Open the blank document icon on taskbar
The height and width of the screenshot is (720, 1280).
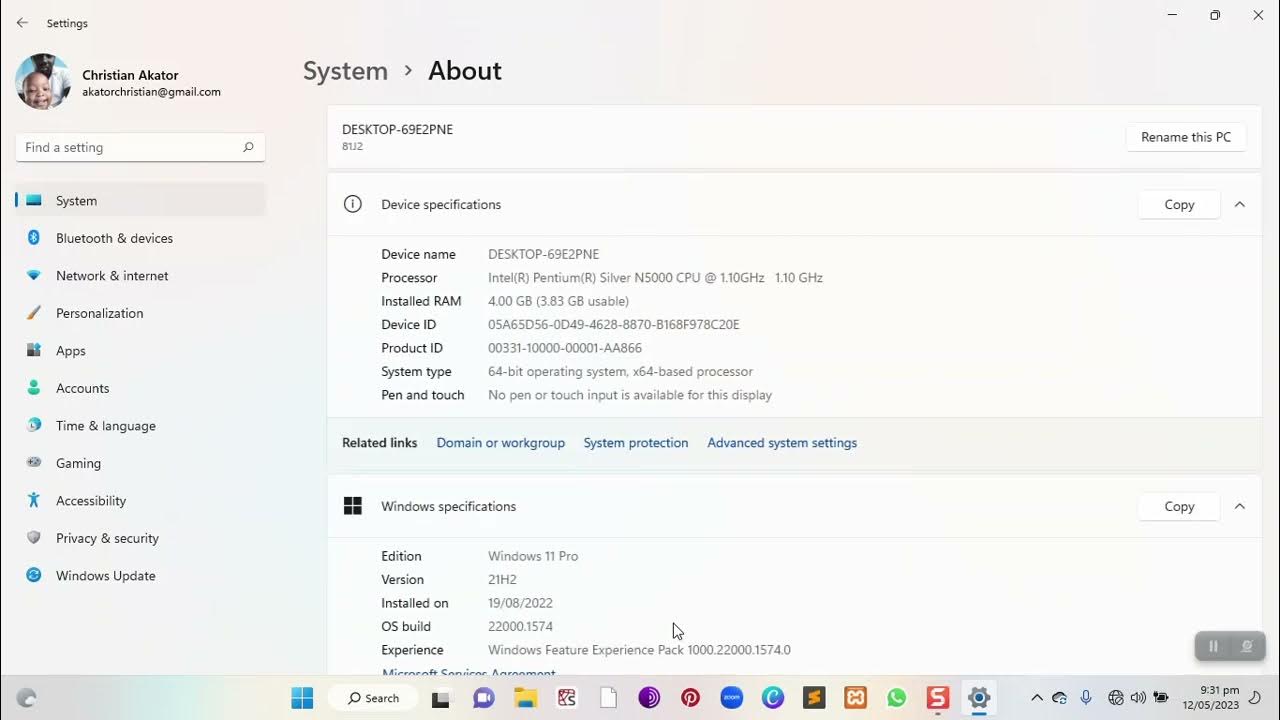[608, 698]
